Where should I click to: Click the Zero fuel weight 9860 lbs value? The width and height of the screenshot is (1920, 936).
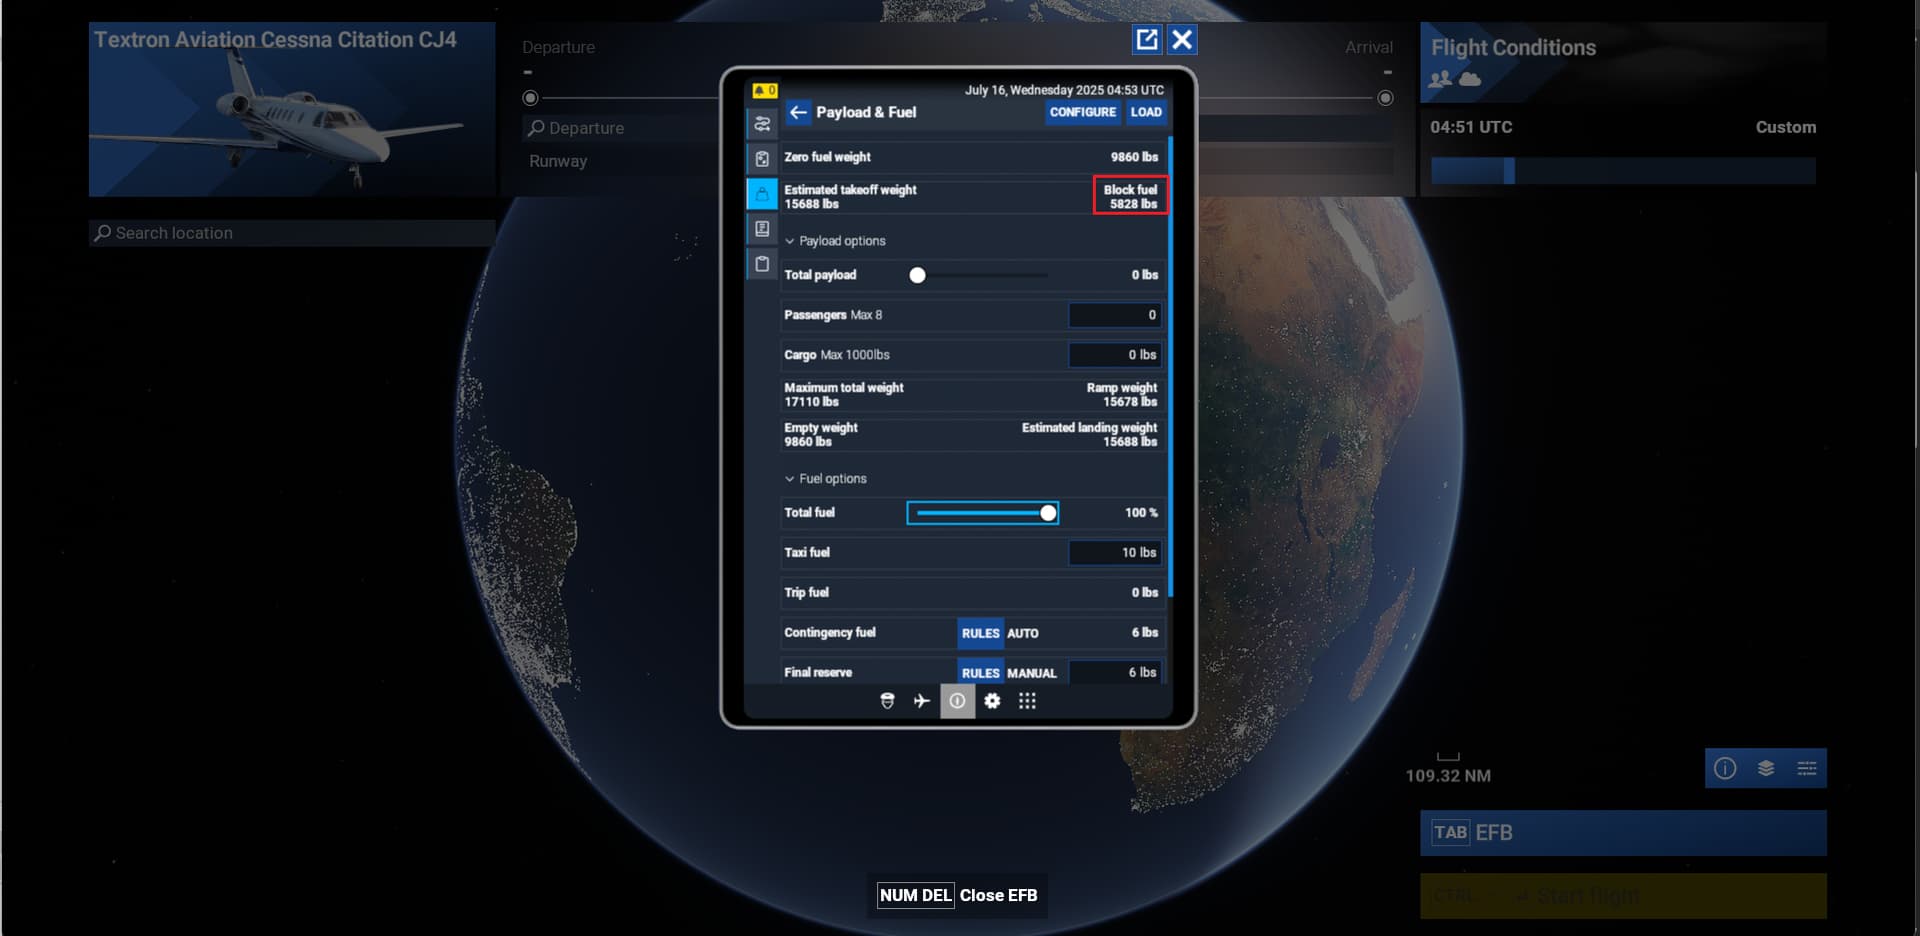[1134, 157]
